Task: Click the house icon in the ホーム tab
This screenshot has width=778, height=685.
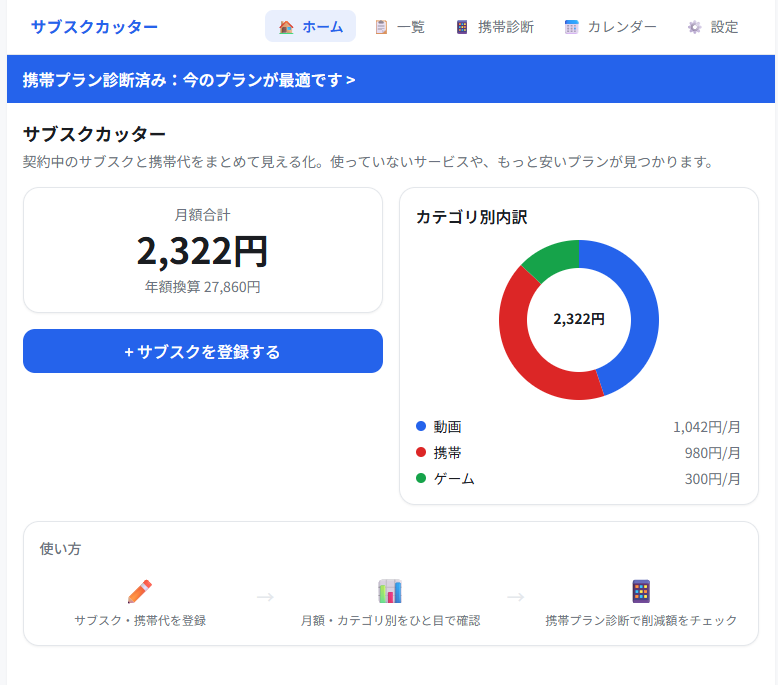Action: click(286, 27)
